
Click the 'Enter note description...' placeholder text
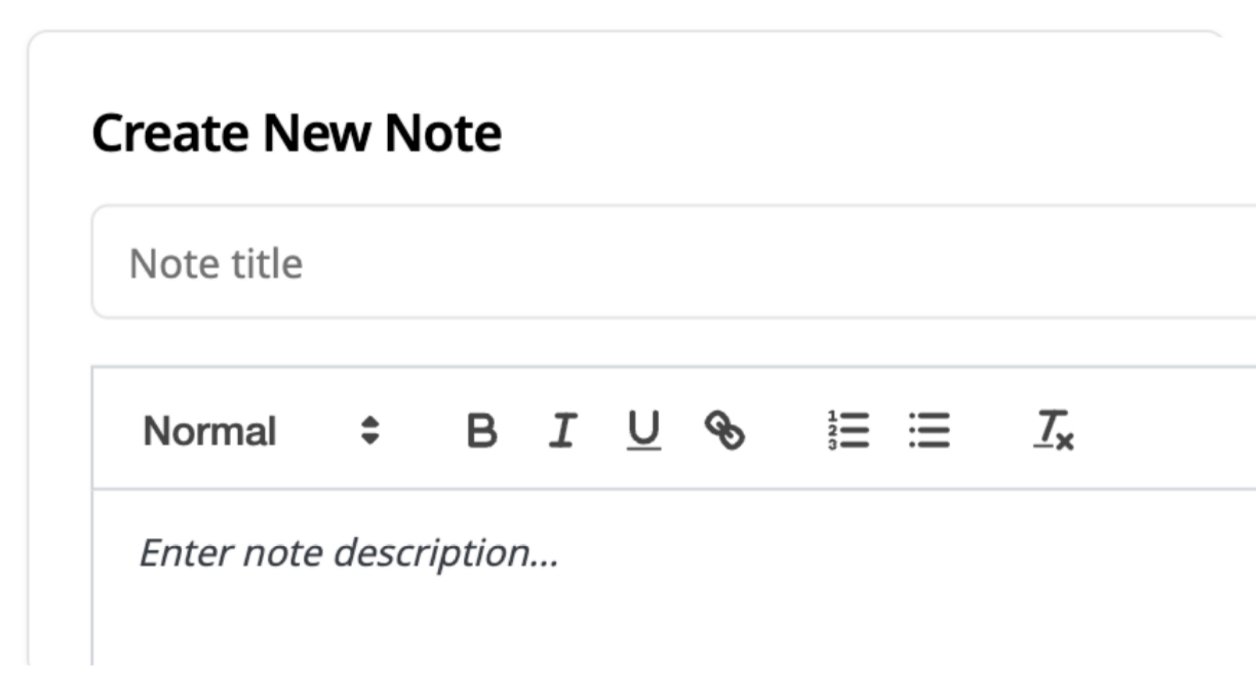click(348, 553)
